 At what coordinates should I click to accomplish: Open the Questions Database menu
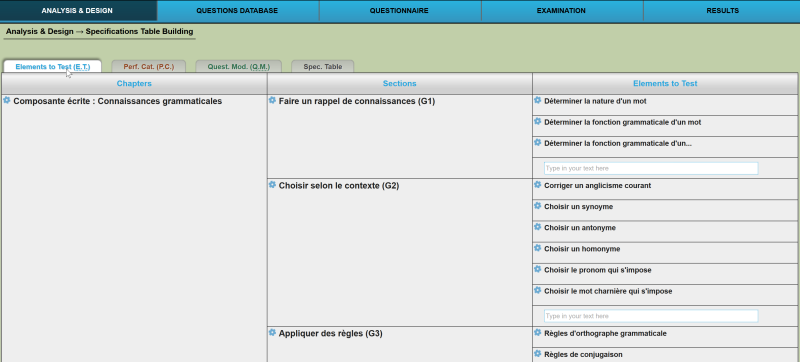coord(237,11)
